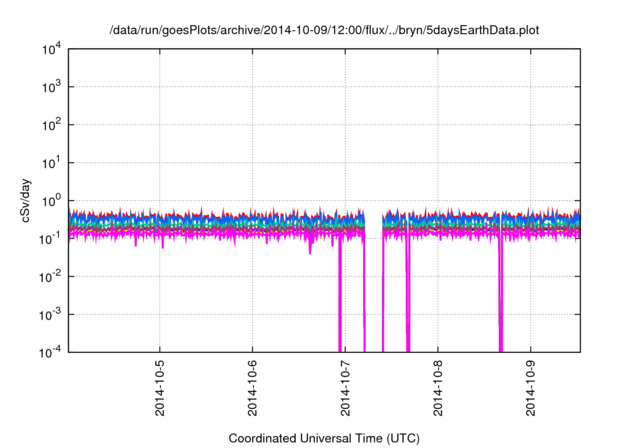Click the plot title file path text
This screenshot has width=640, height=448.
(x=324, y=31)
